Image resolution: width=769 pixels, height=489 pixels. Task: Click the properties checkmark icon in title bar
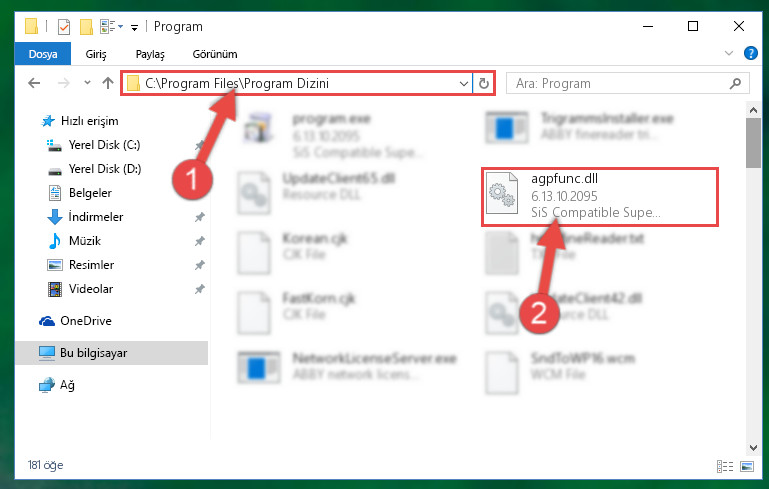(64, 26)
